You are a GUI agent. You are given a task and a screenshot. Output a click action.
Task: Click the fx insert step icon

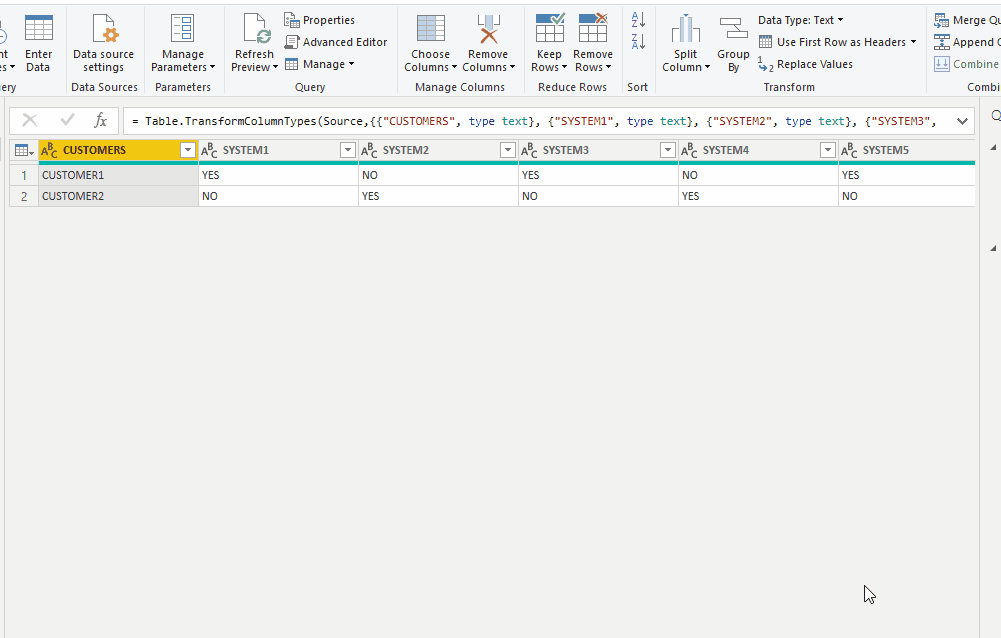[x=100, y=120]
